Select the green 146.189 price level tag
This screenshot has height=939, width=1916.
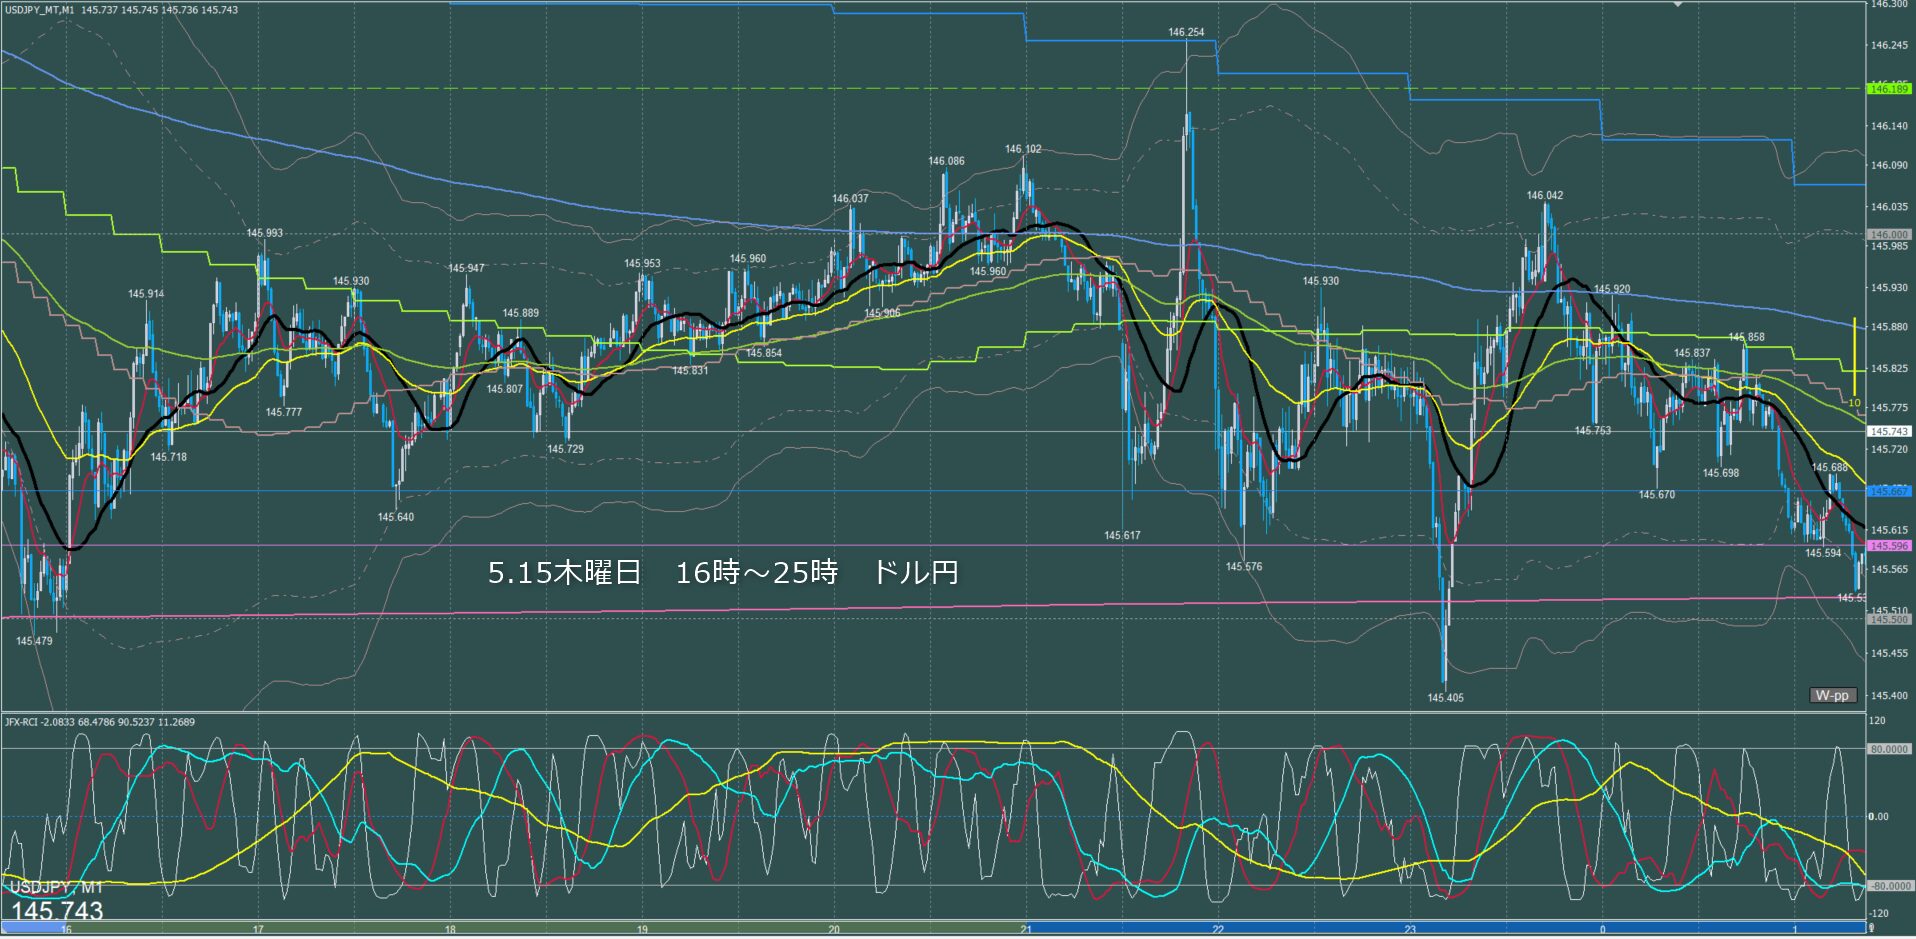click(1888, 89)
